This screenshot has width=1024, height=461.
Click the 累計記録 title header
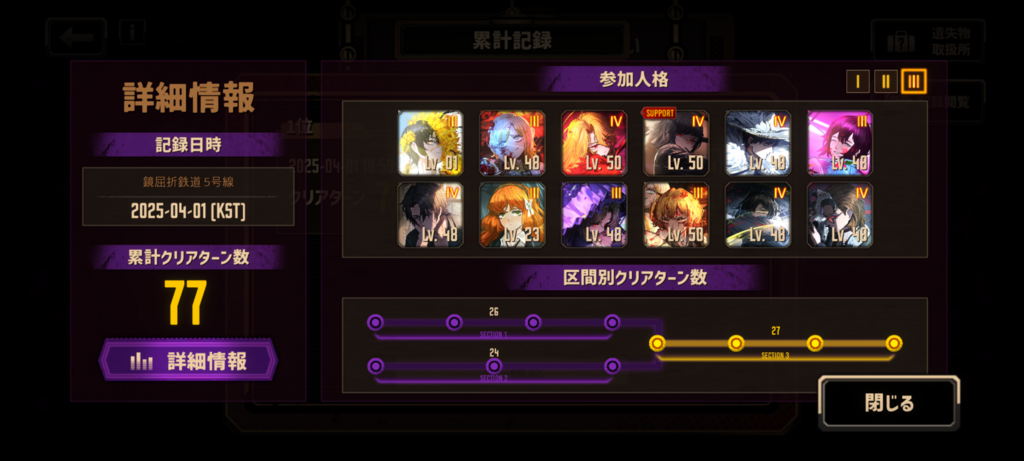[x=513, y=40]
